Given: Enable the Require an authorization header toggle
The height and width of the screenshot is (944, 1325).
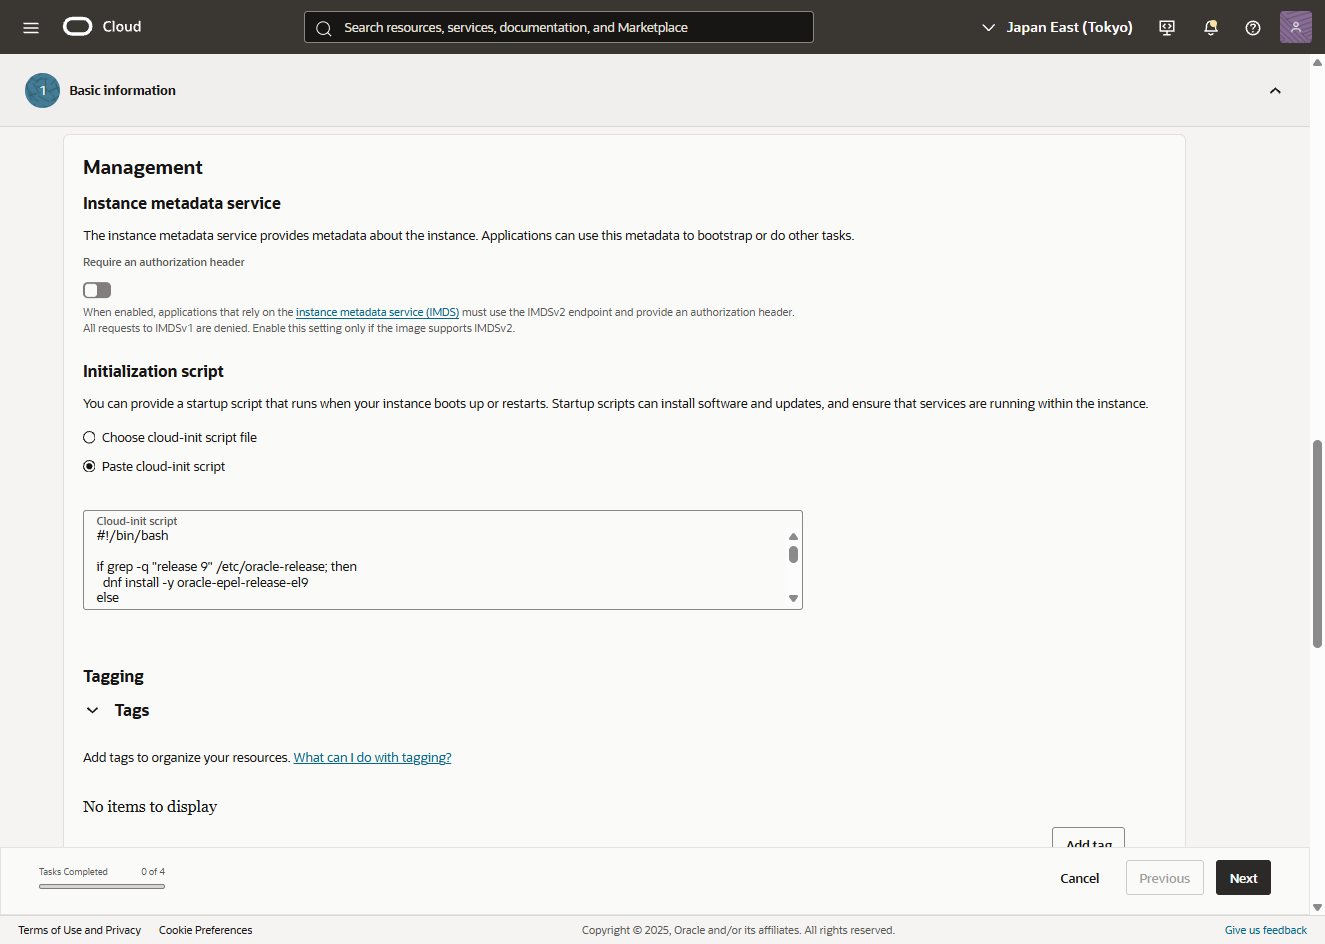Looking at the screenshot, I should [97, 290].
